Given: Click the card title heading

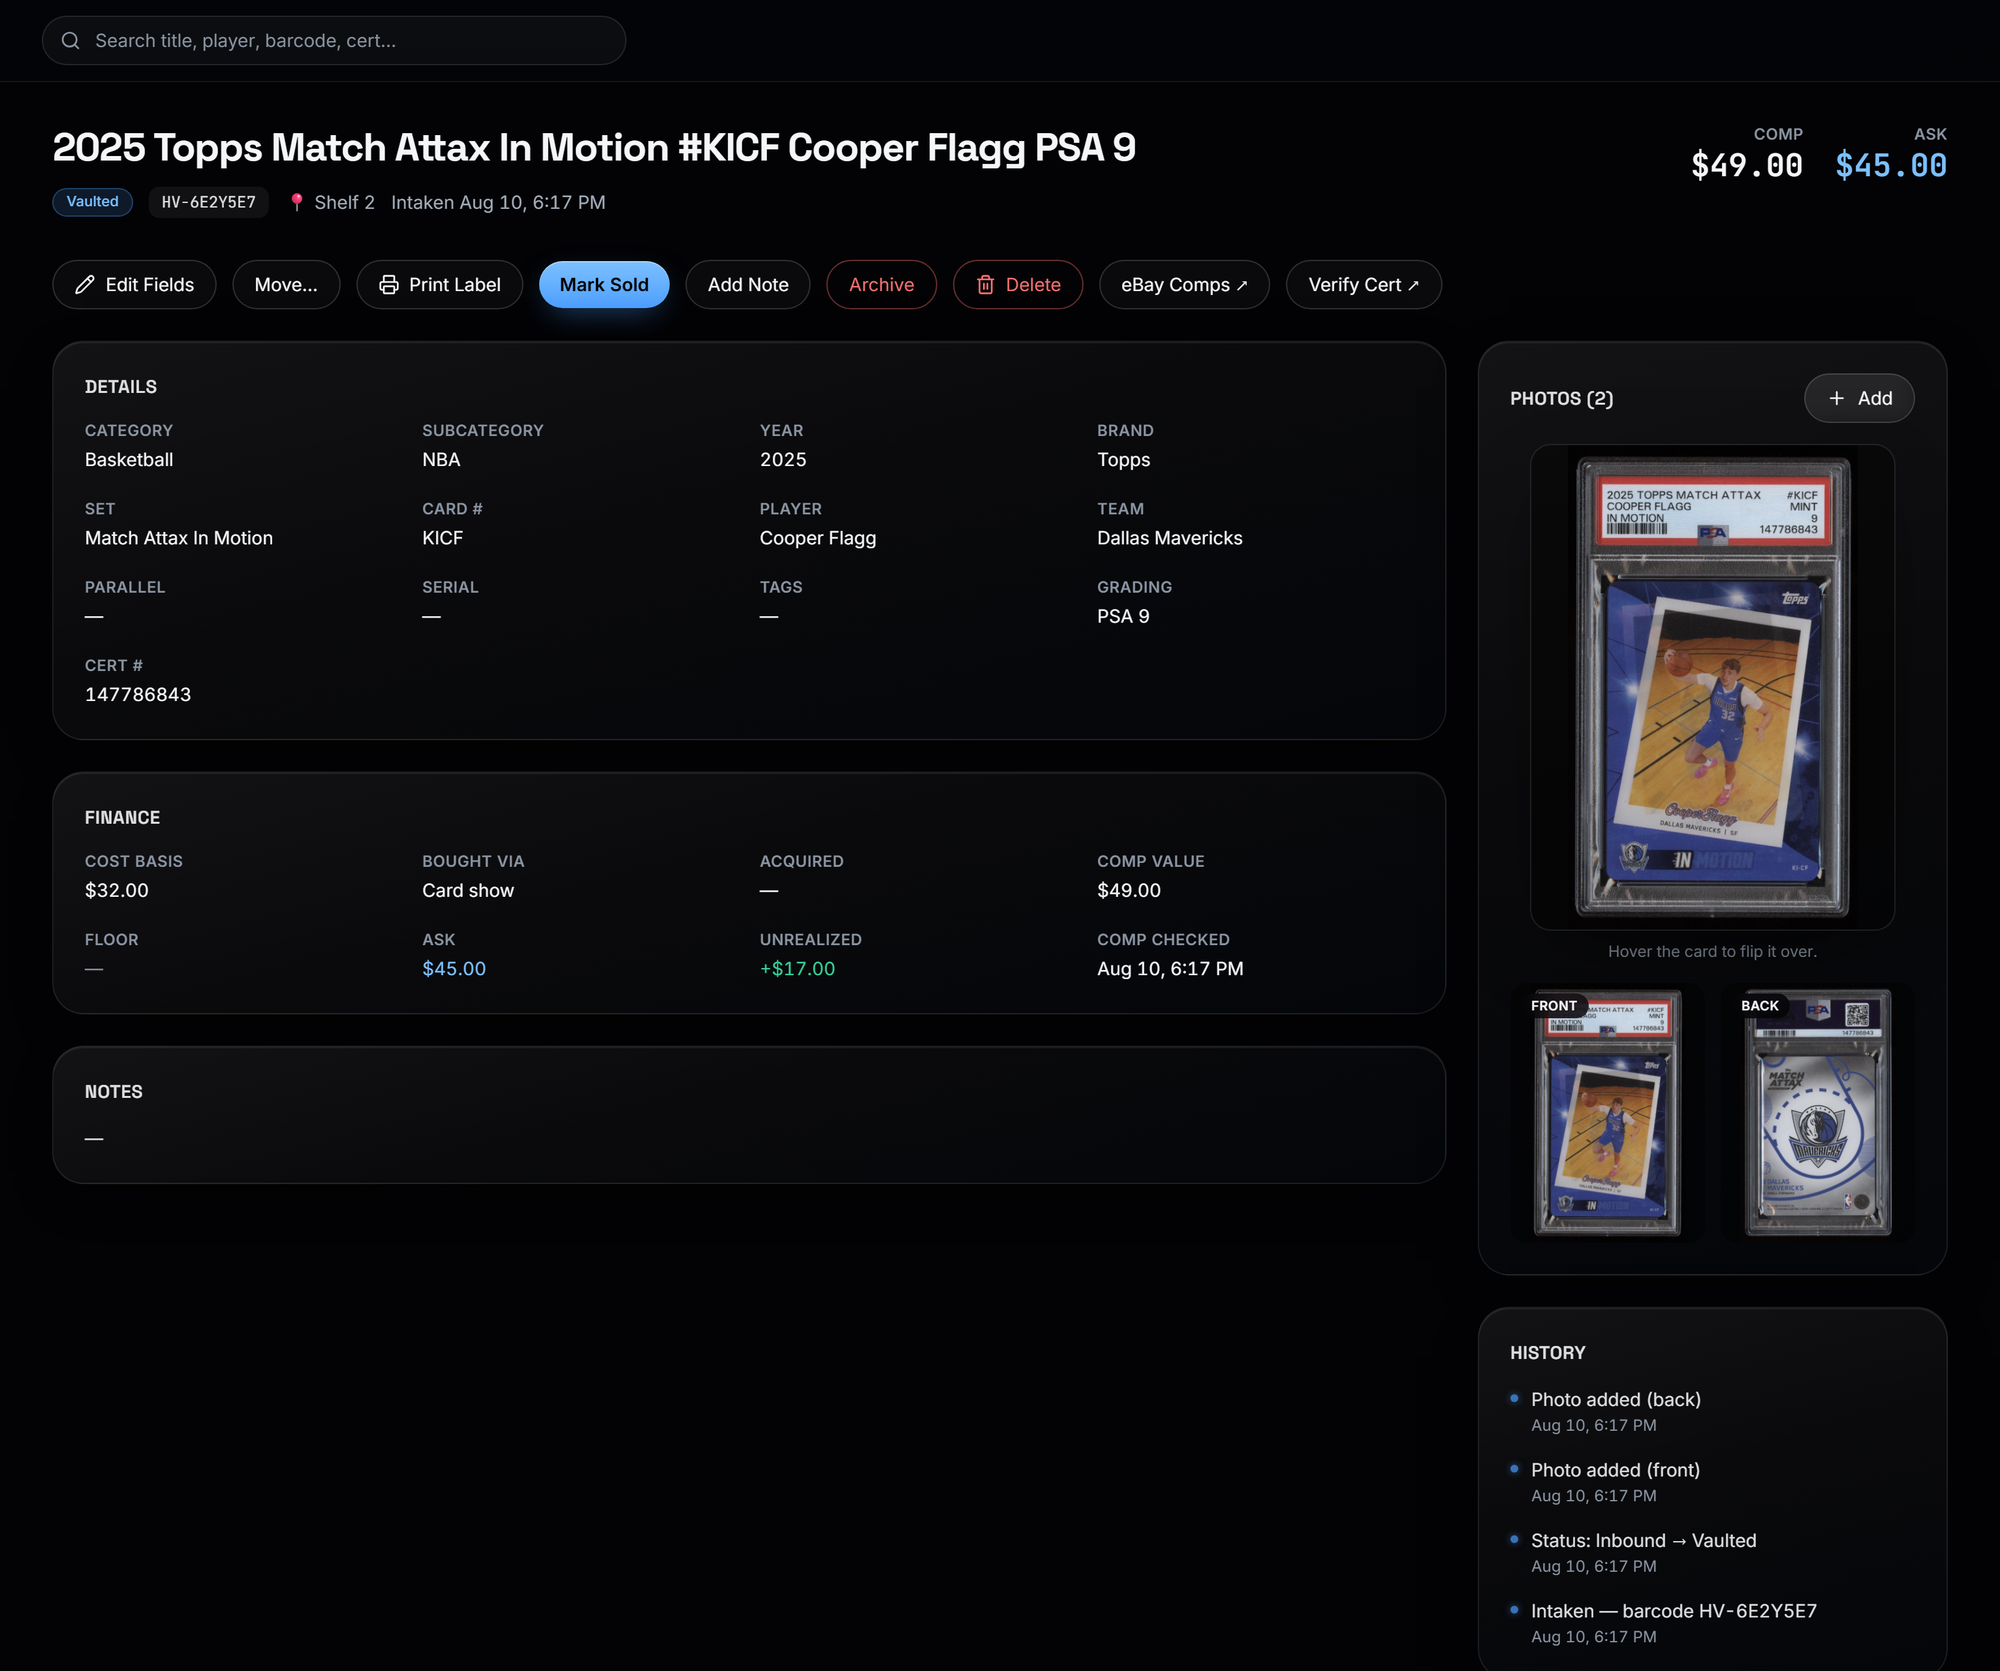Looking at the screenshot, I should (x=594, y=148).
